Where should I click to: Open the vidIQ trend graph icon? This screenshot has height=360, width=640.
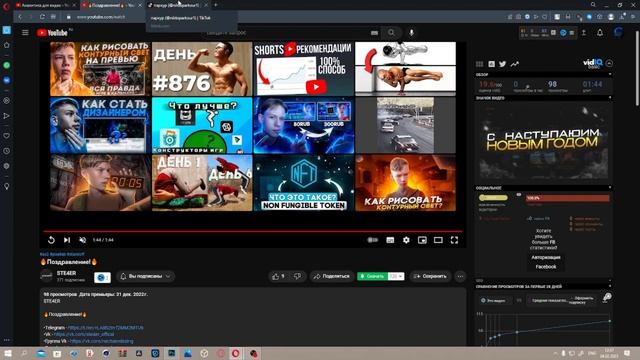point(514,64)
